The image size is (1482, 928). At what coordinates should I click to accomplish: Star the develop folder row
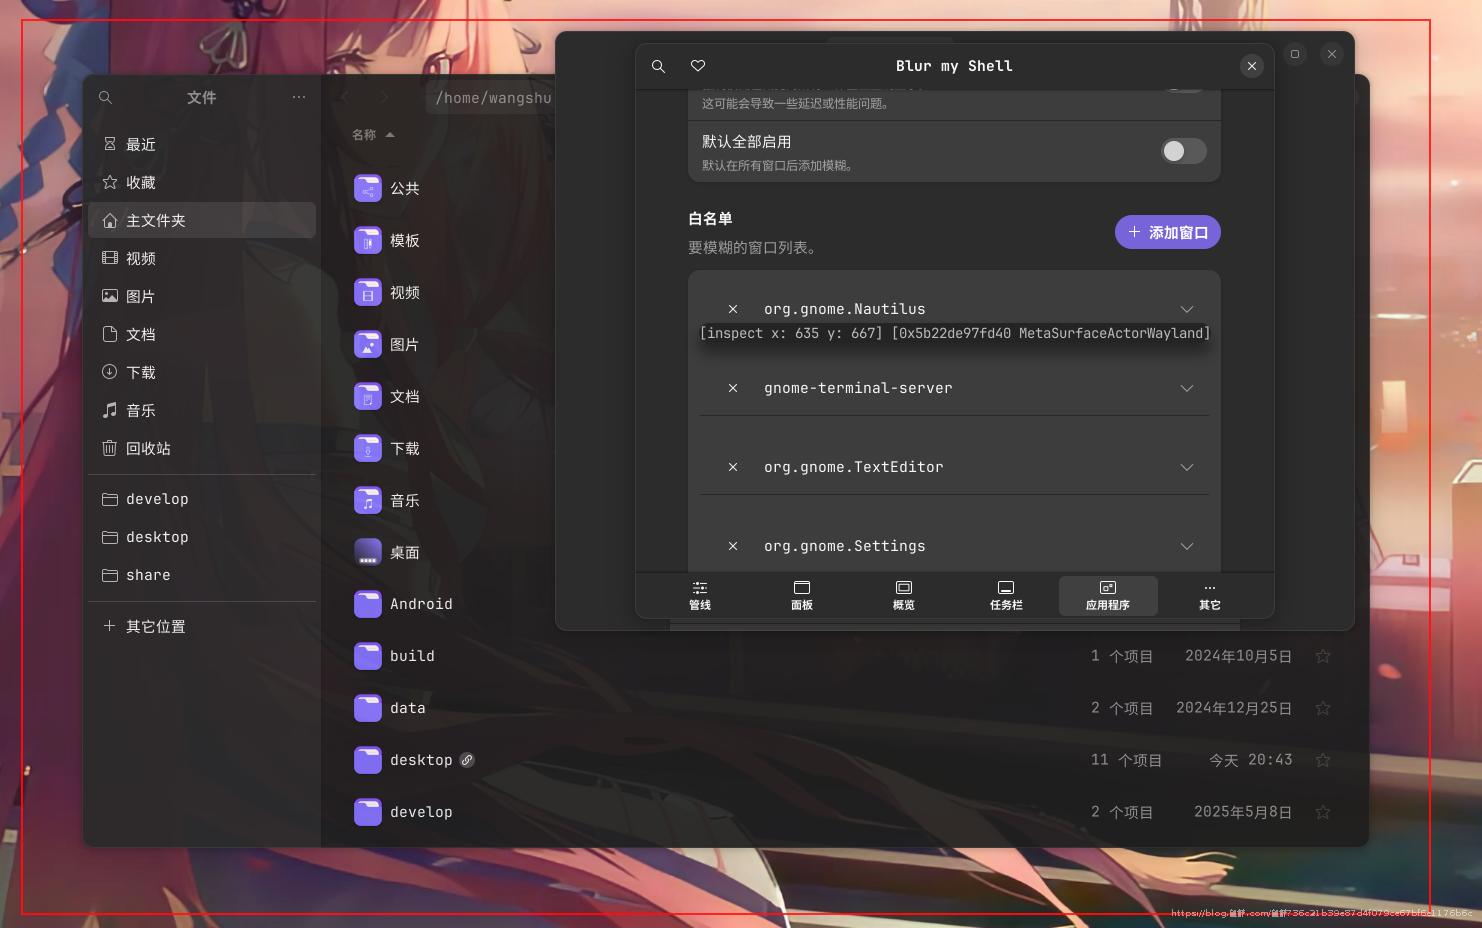[x=1323, y=812]
